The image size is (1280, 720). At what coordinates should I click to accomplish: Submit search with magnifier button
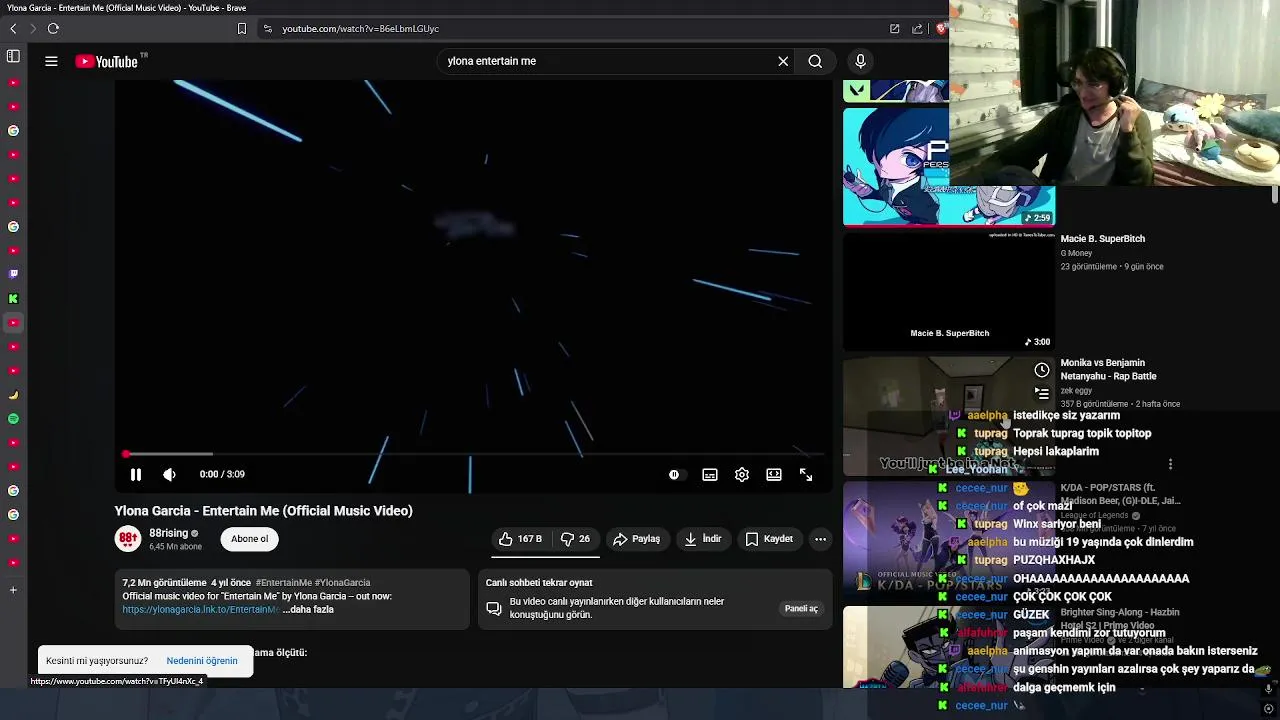(x=815, y=61)
